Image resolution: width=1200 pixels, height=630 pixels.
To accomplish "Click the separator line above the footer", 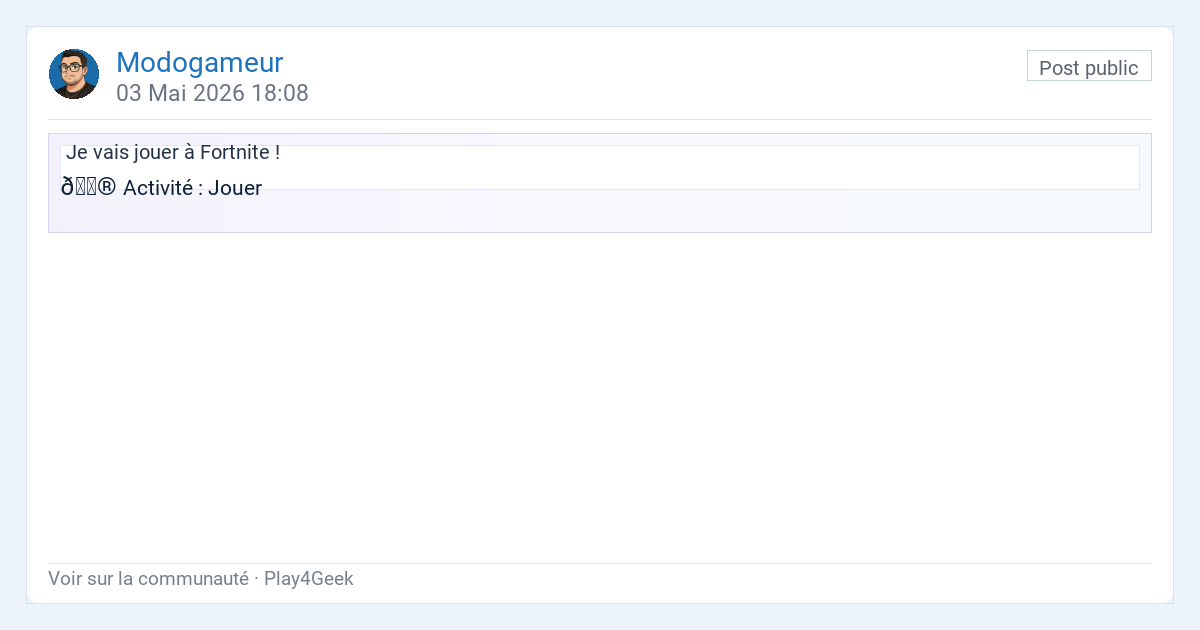I will [600, 563].
